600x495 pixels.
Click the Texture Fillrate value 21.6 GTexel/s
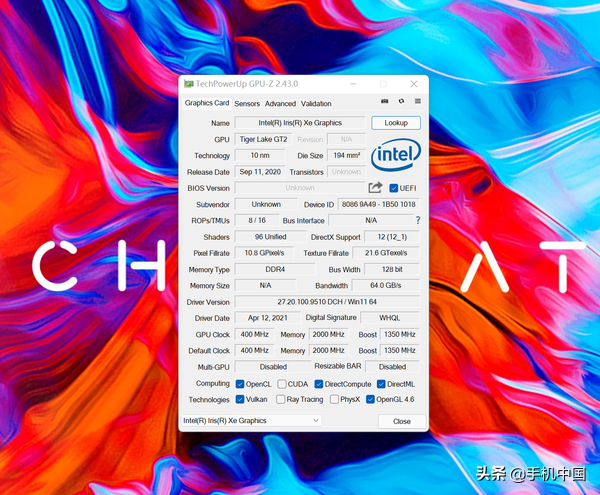[386, 253]
